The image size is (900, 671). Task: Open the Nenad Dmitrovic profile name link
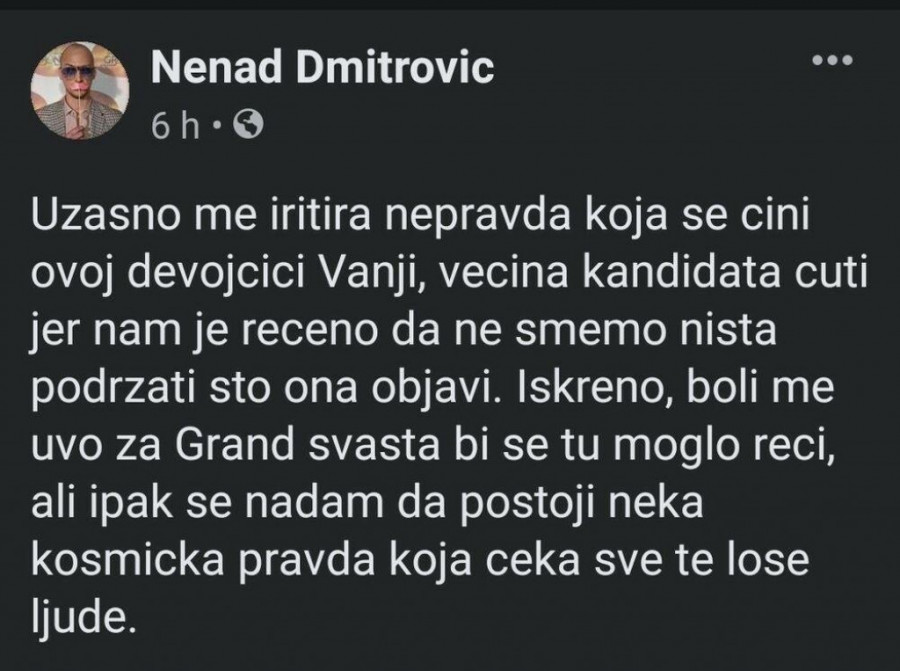pos(322,69)
